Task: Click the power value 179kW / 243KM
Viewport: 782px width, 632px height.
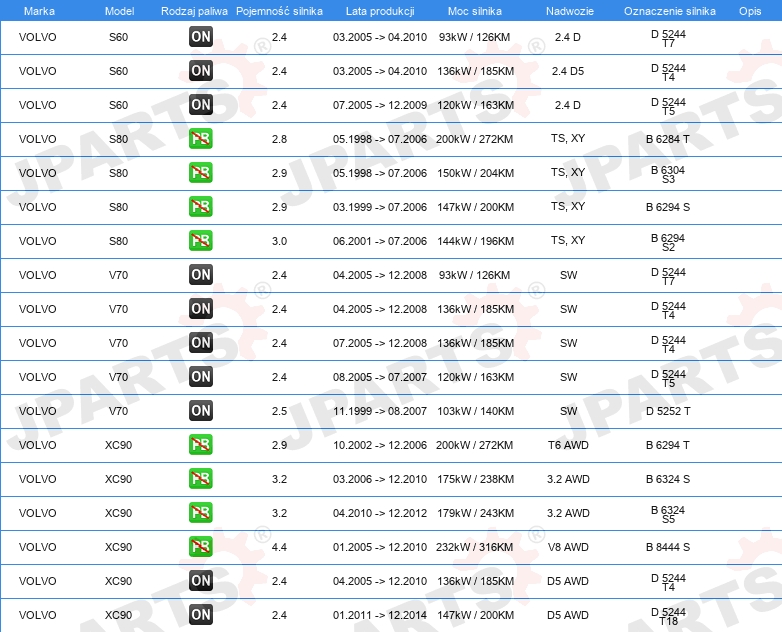Action: point(475,513)
